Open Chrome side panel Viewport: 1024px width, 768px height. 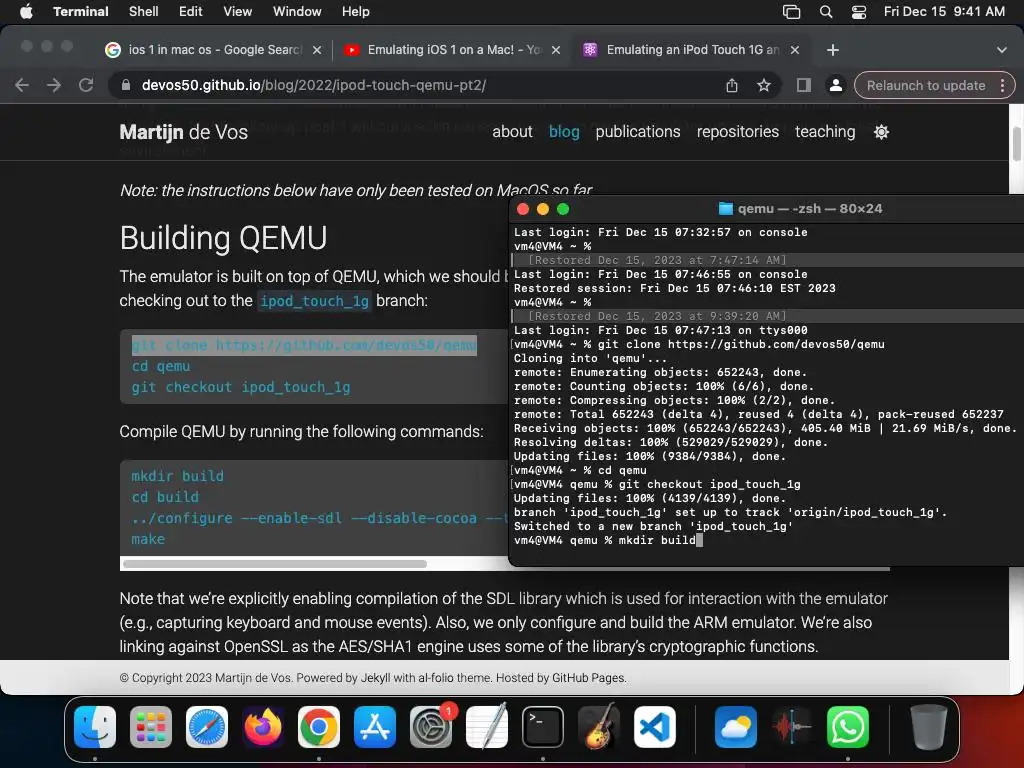[804, 85]
